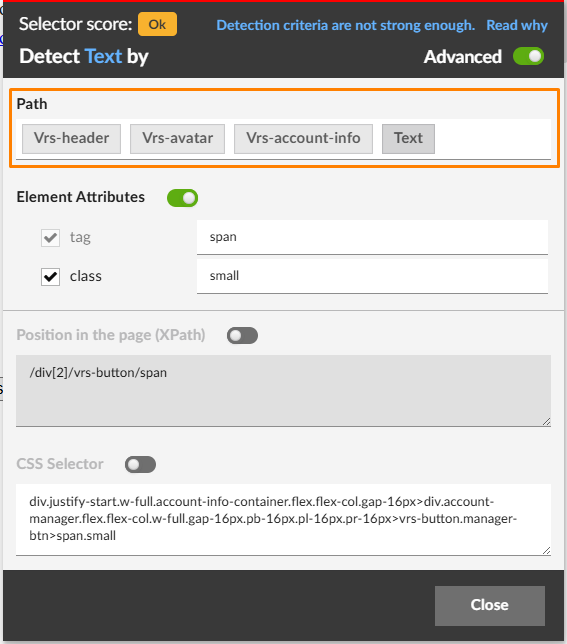This screenshot has height=644, width=567.
Task: Click Detection criteria are not strong enough message
Action: coord(345,25)
